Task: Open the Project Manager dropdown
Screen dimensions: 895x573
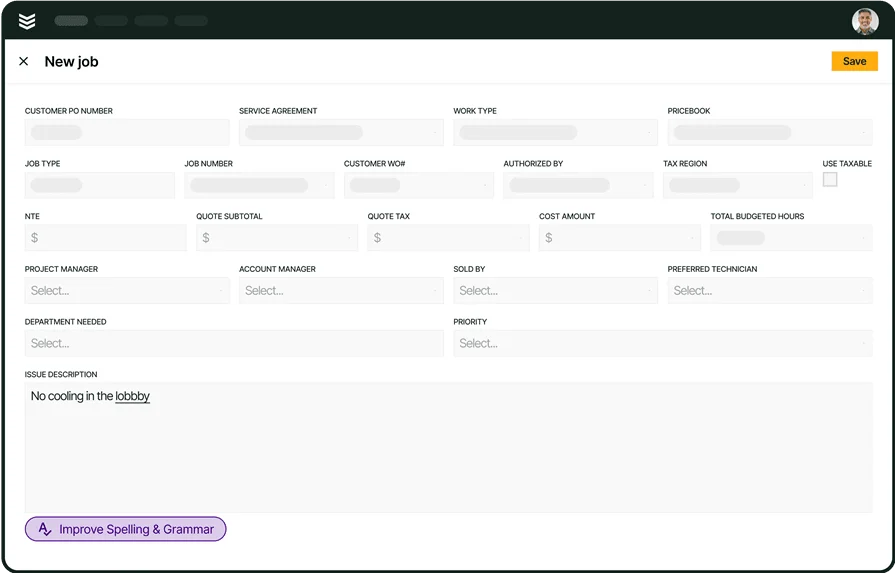Action: tap(127, 291)
